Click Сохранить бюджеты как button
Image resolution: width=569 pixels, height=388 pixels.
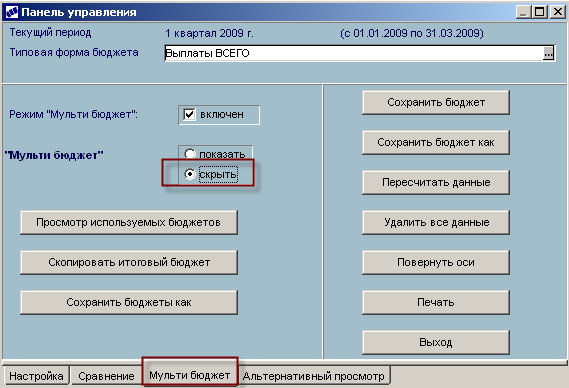[x=129, y=302]
